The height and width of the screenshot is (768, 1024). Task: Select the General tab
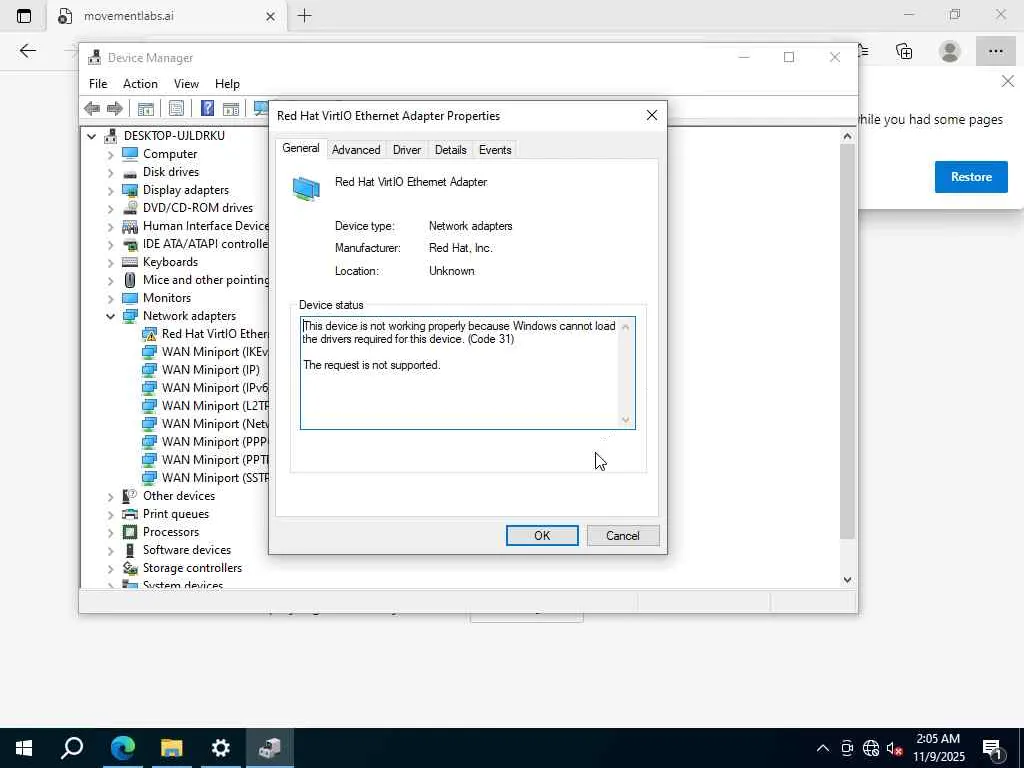pos(301,148)
